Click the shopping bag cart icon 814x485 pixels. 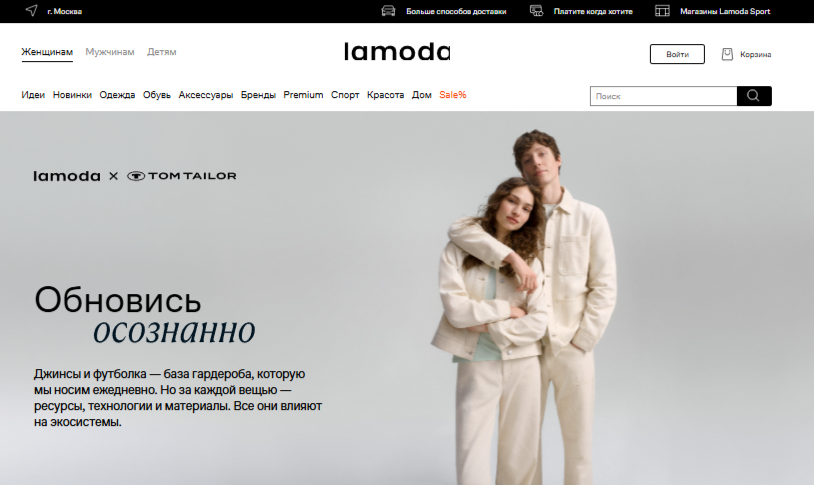[x=727, y=54]
